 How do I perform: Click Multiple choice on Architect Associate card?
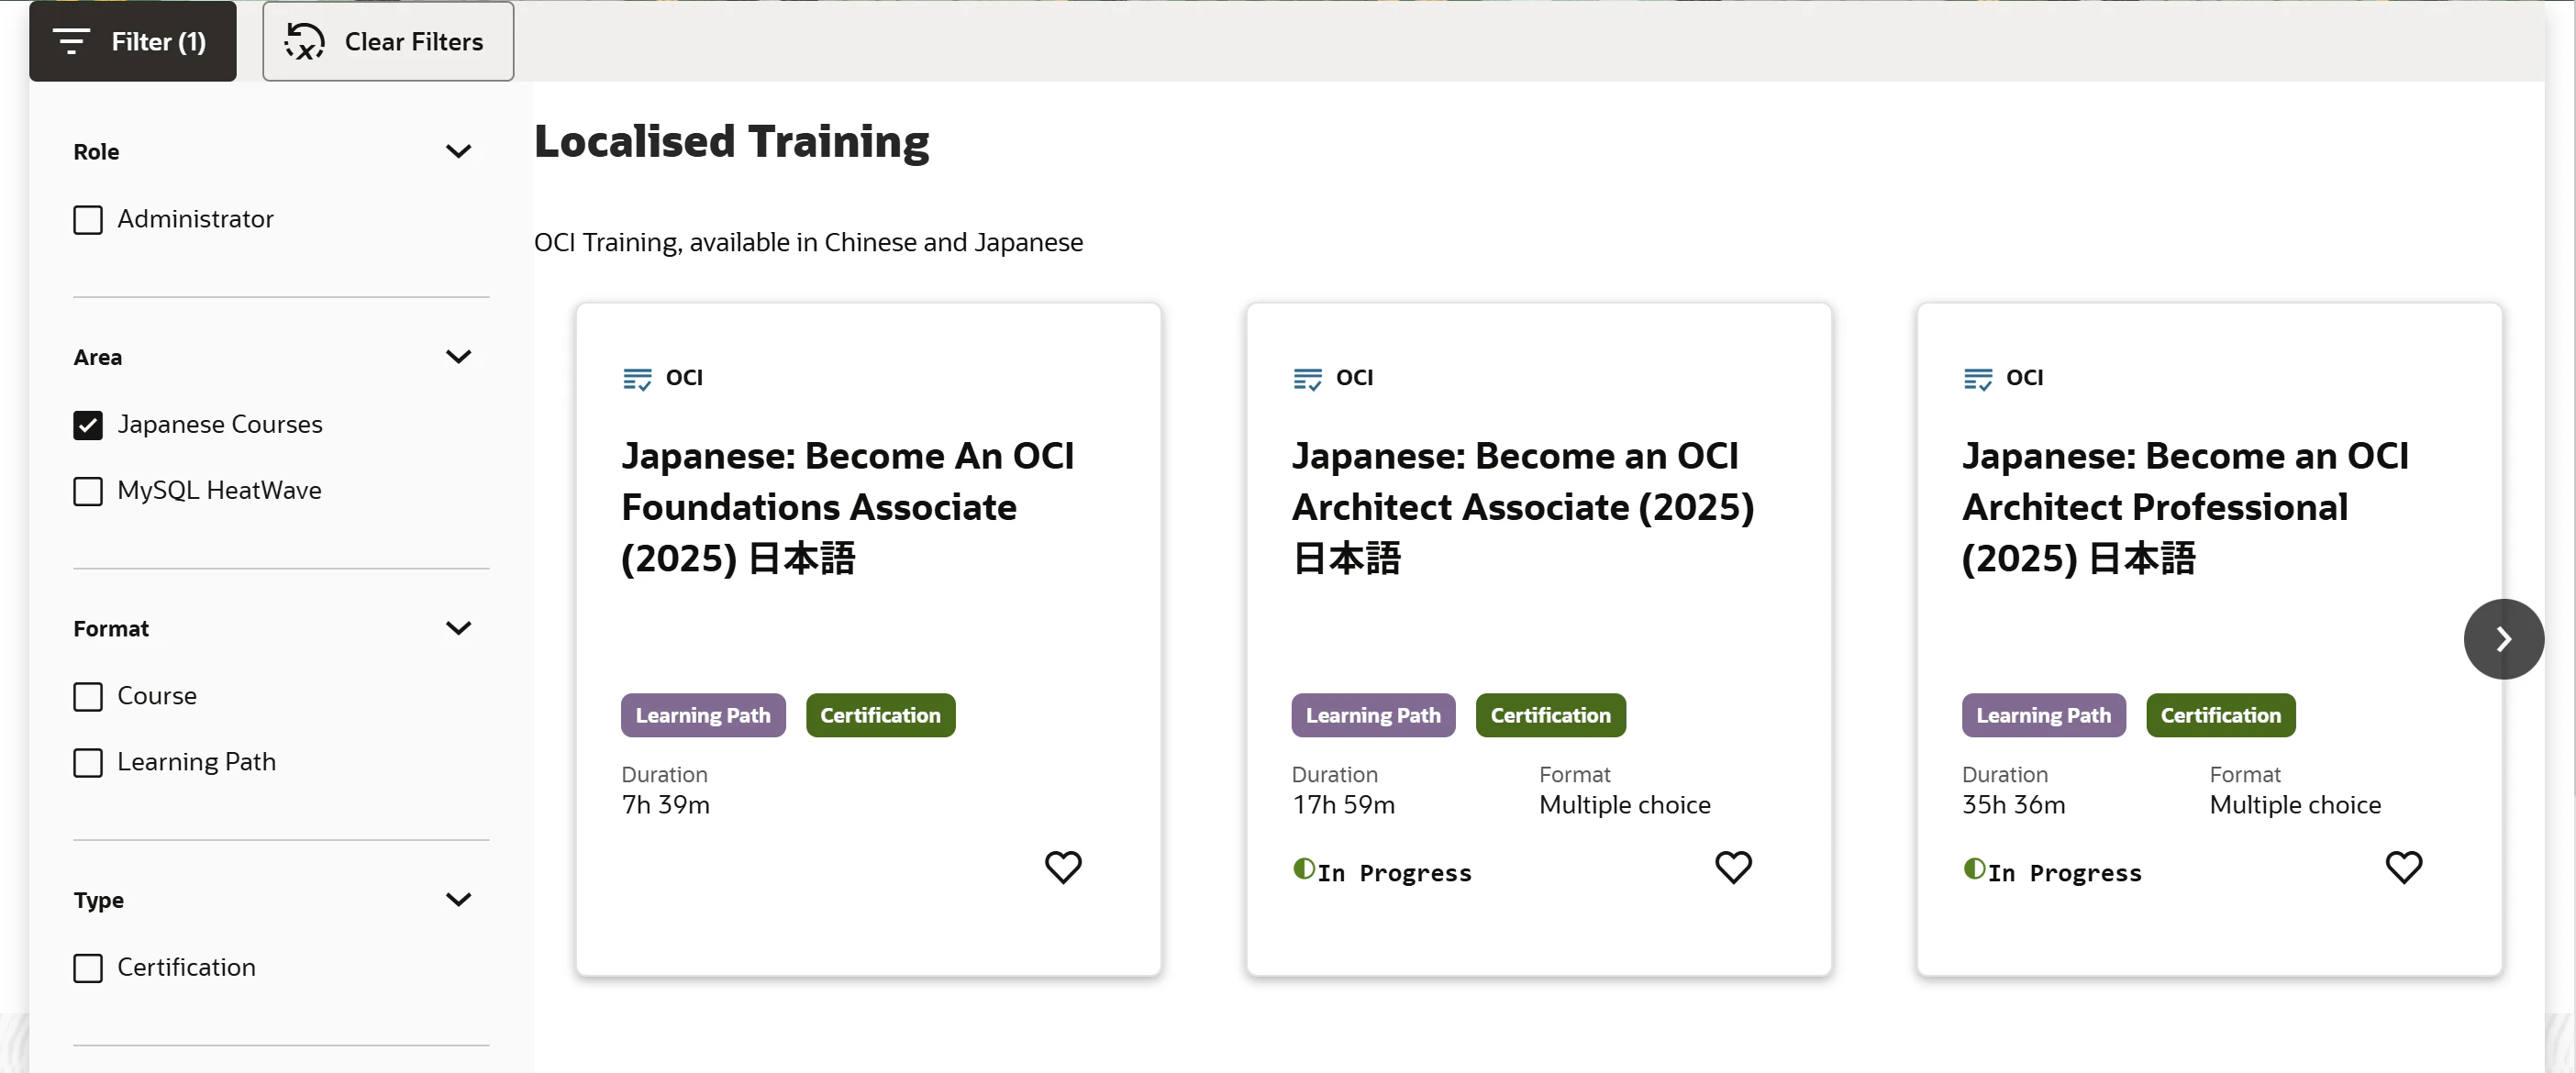(1624, 805)
